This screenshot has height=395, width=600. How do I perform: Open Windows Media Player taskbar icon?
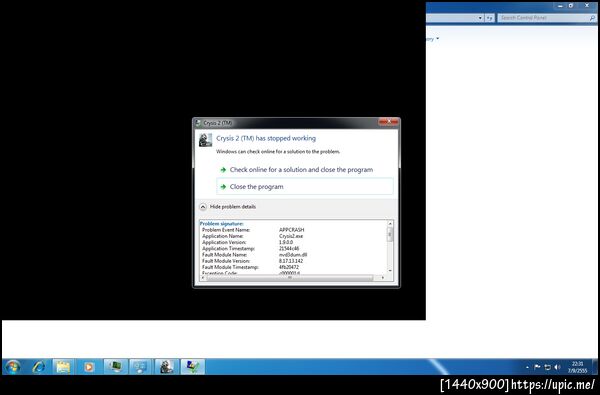(x=89, y=367)
